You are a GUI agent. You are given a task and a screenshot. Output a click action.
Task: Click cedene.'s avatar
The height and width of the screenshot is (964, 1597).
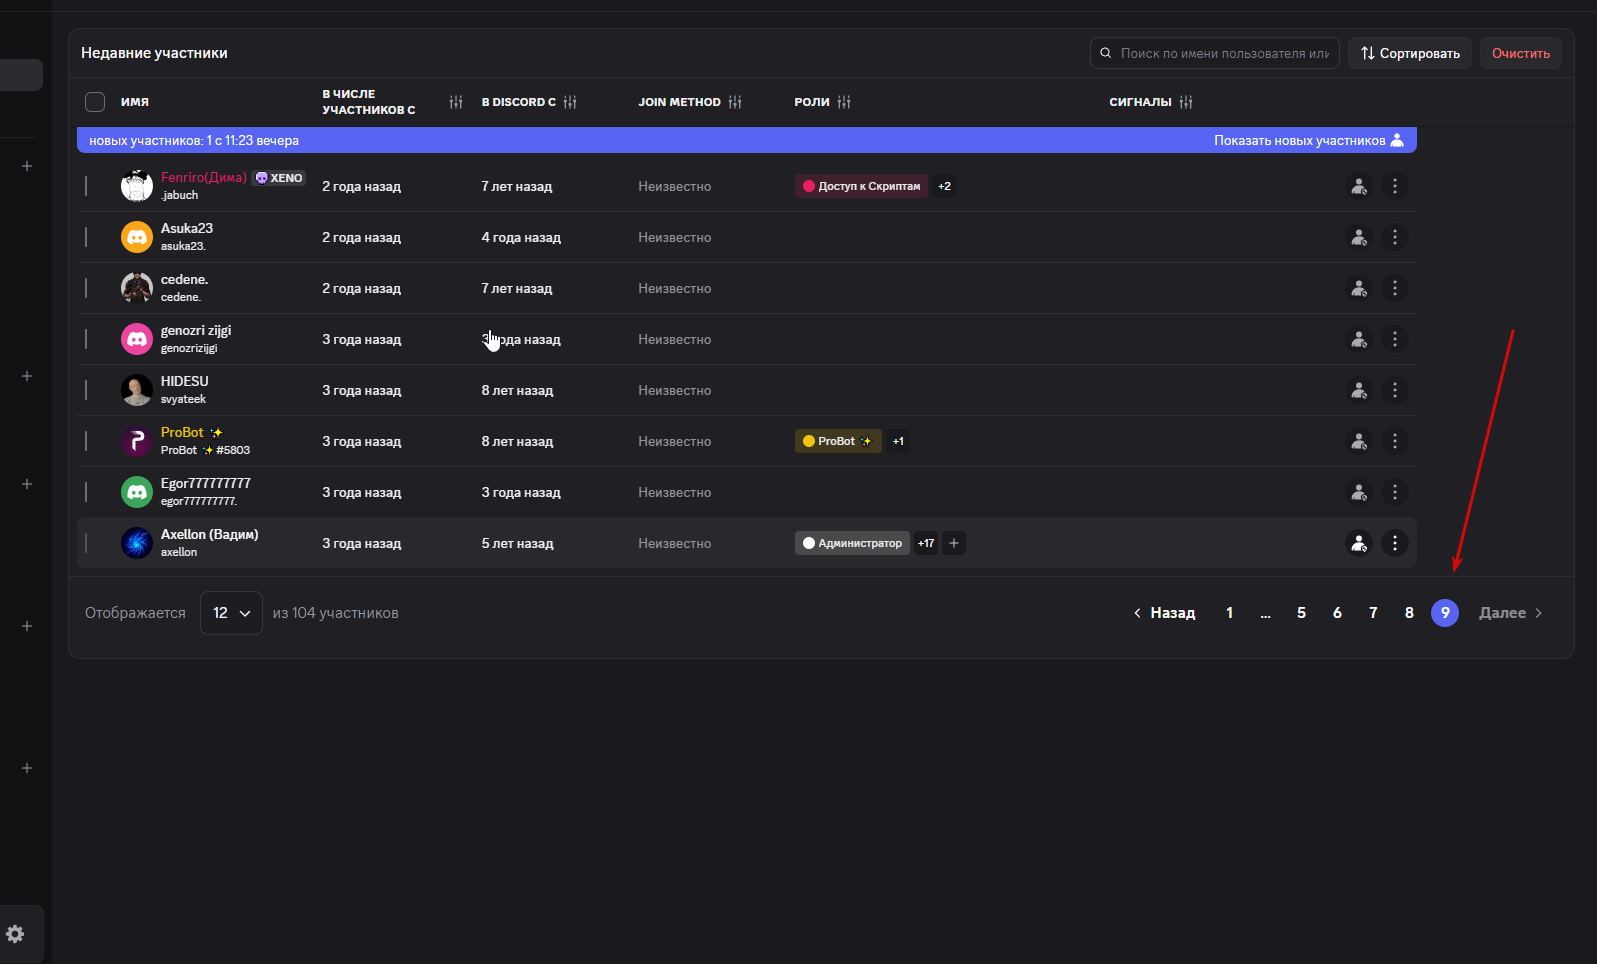[137, 288]
